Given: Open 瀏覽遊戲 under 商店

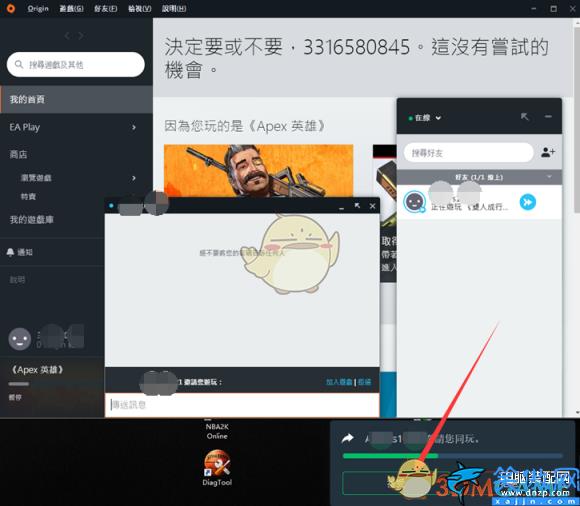Looking at the screenshot, I should click(x=36, y=178).
